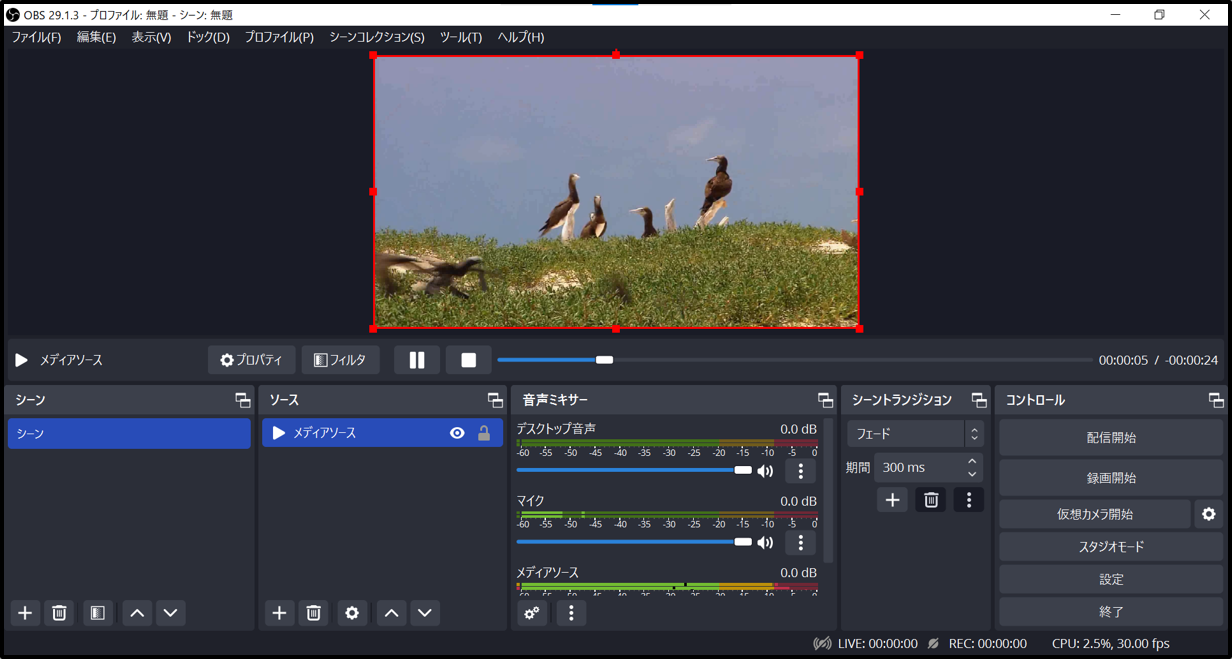Open source properties gear in Sources panel
Image resolution: width=1232 pixels, height=659 pixels.
click(x=352, y=613)
